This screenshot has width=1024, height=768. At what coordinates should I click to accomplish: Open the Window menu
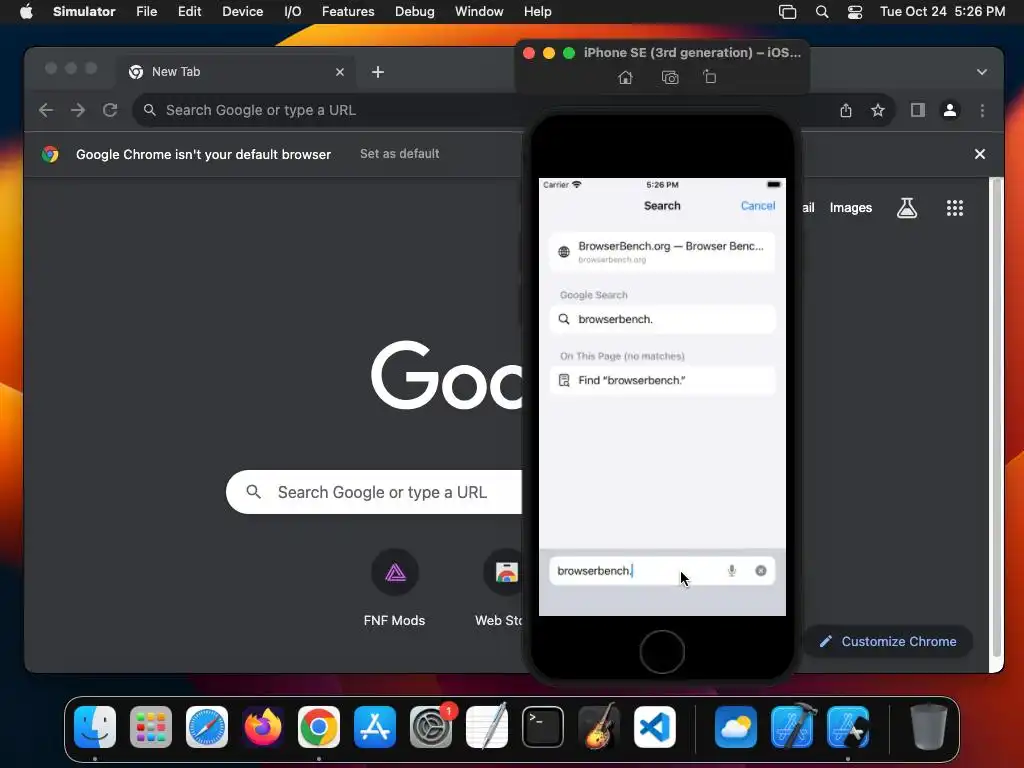pos(479,12)
